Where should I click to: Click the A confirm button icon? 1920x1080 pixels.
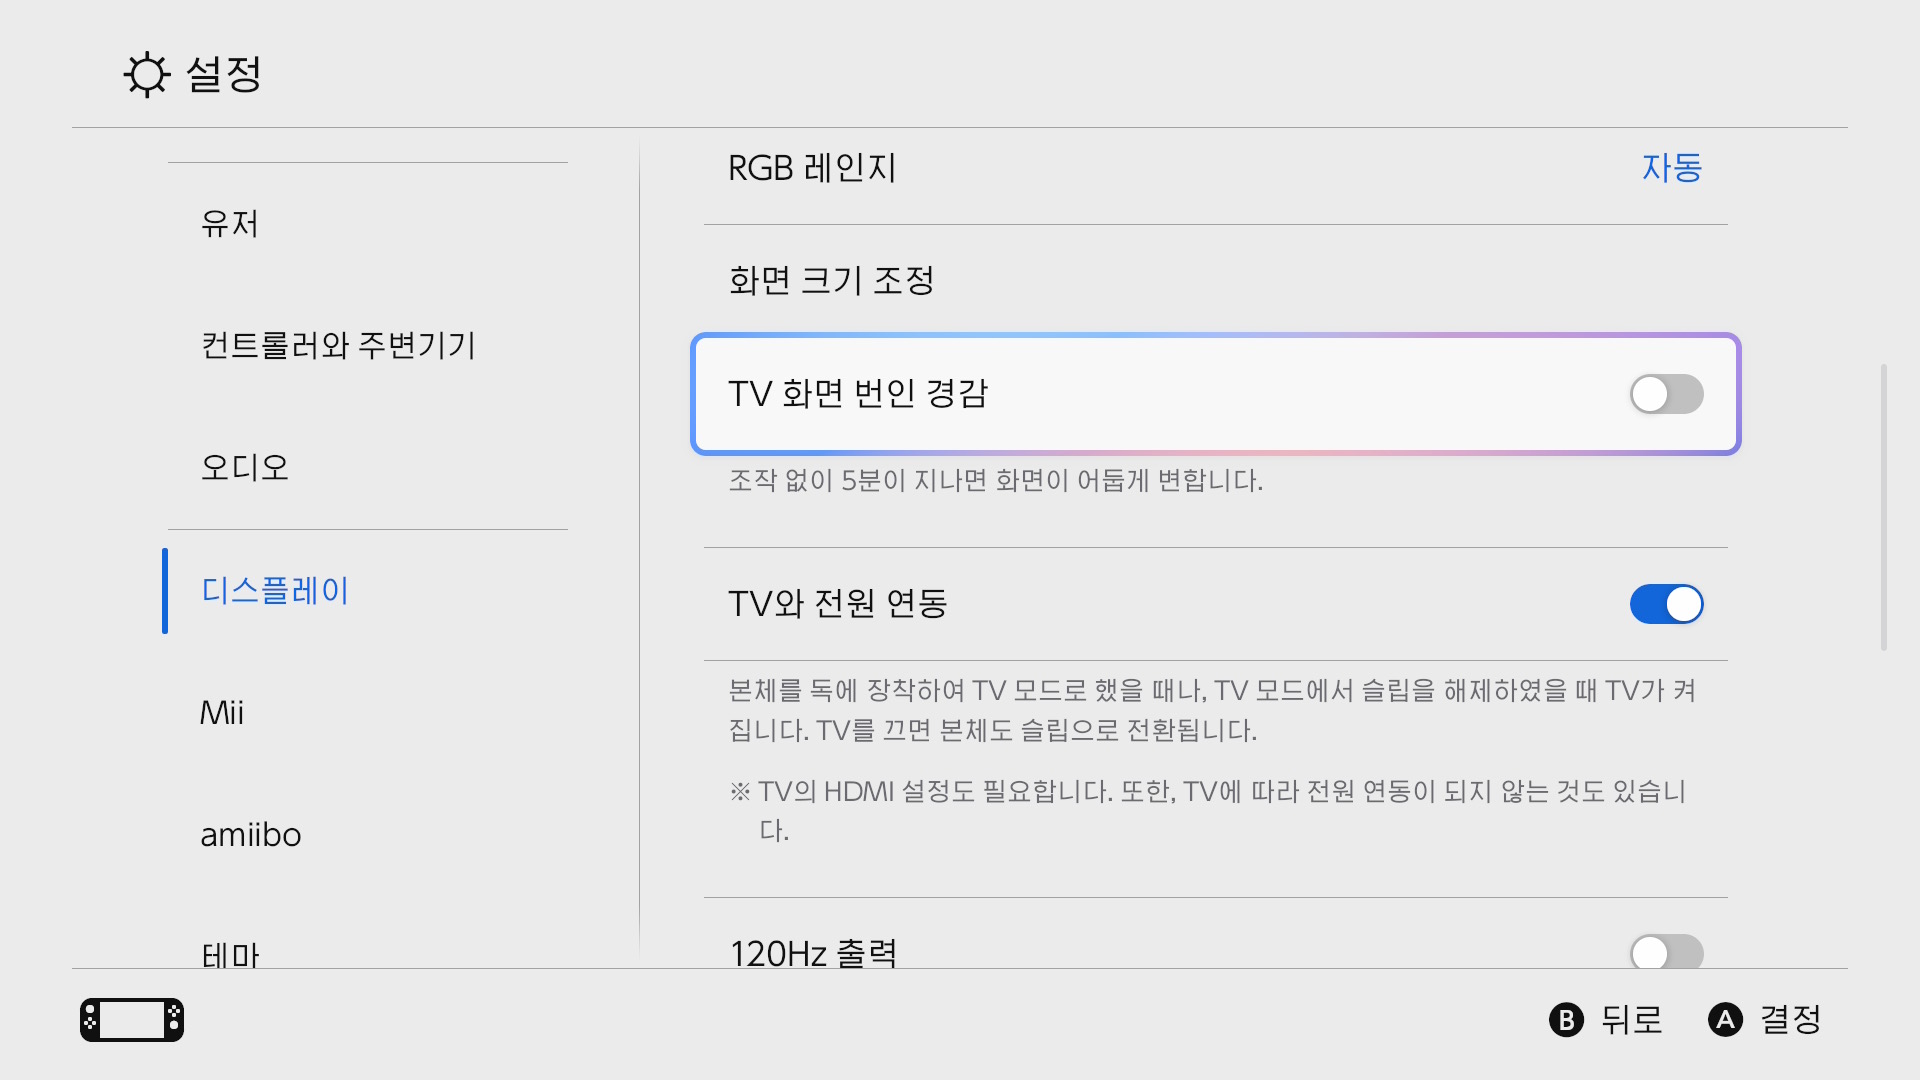(x=1726, y=1020)
